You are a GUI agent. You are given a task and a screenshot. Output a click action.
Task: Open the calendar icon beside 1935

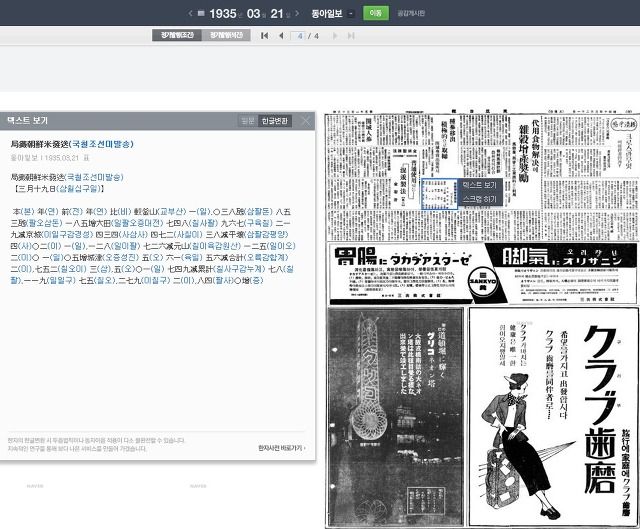[201, 13]
